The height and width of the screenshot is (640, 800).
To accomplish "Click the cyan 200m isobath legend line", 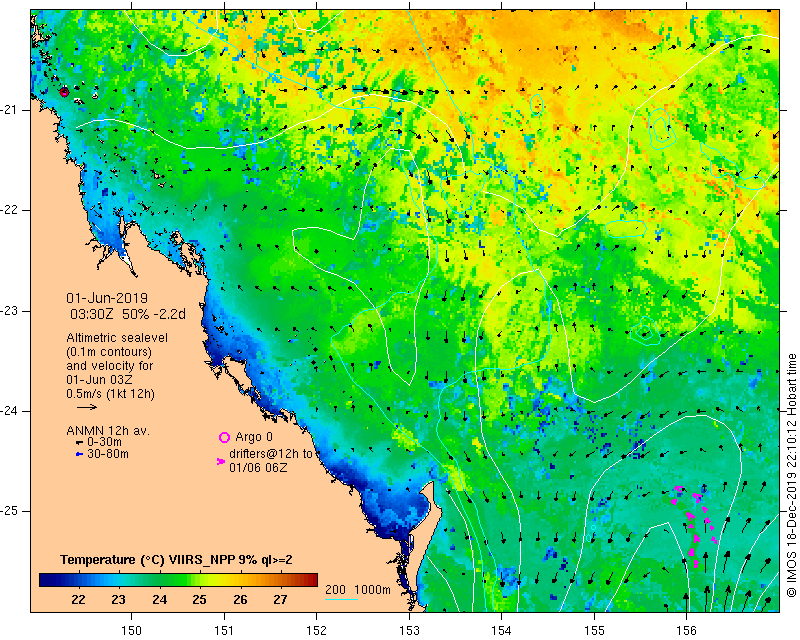I will click(x=341, y=599).
